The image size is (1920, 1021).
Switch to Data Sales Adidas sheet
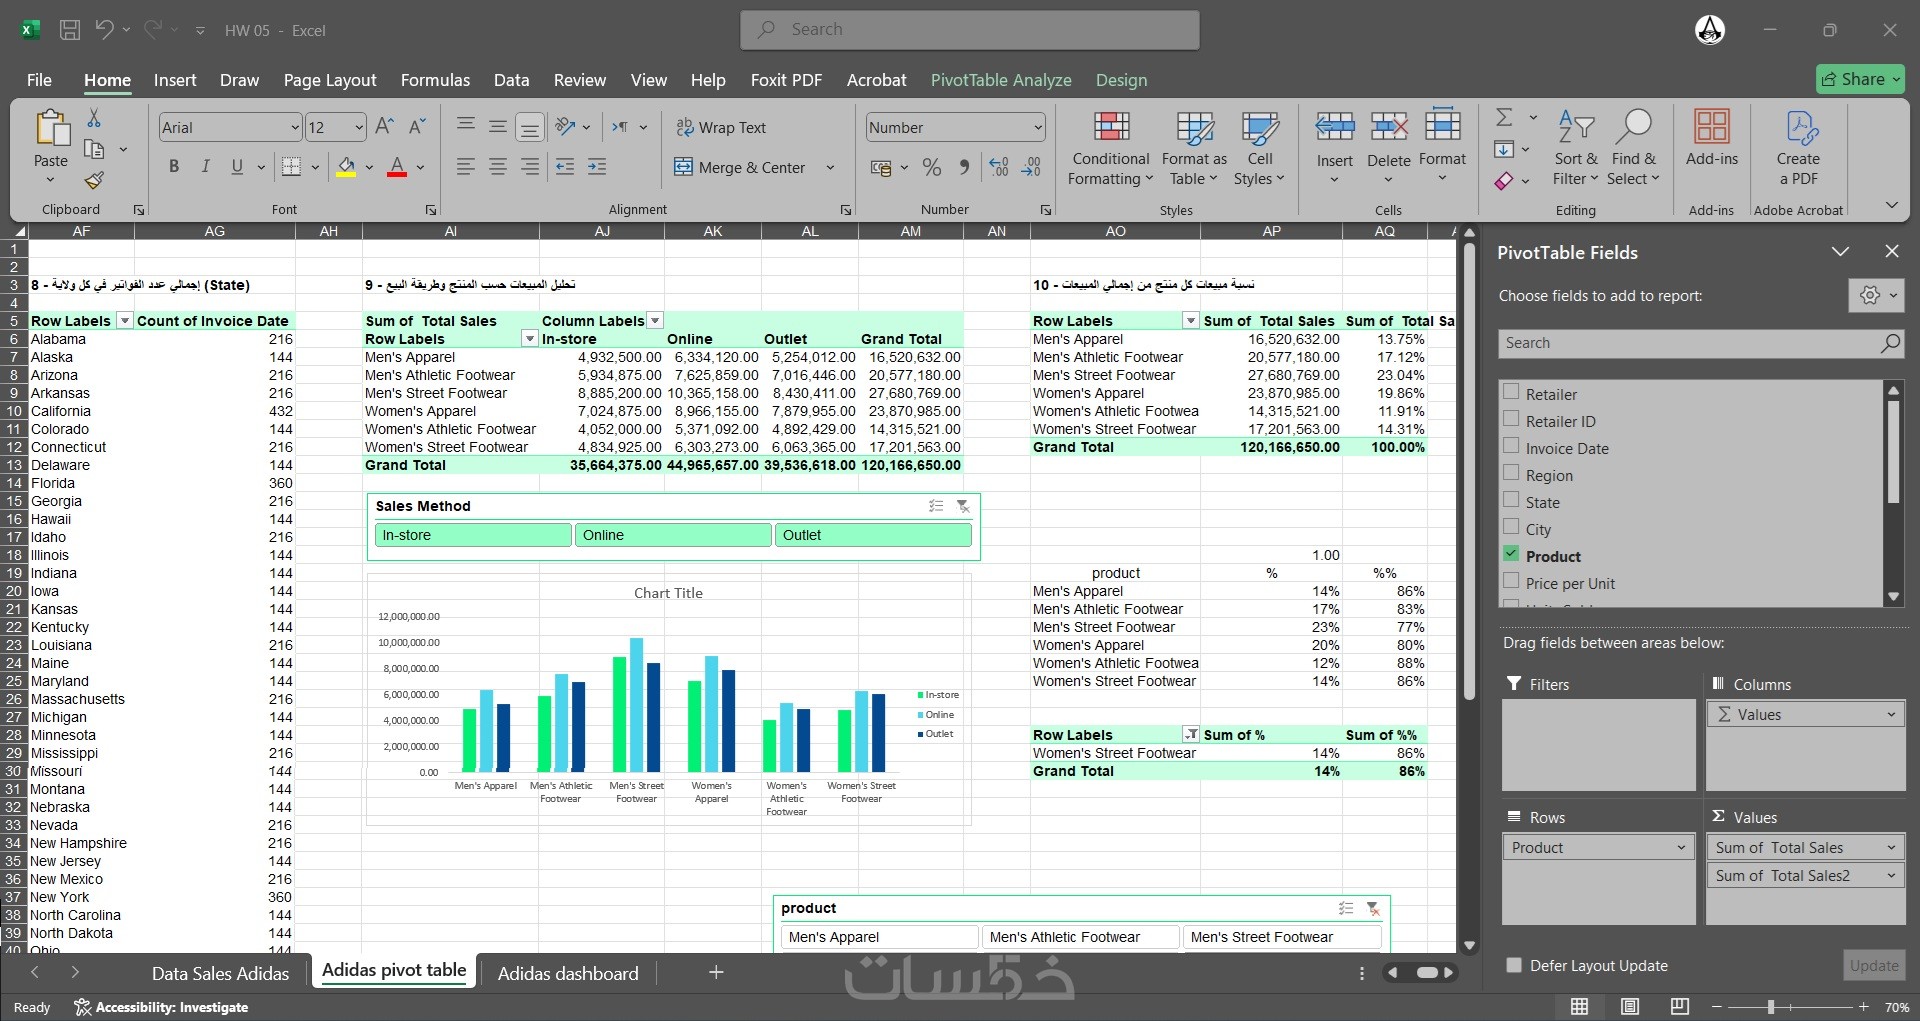[220, 973]
